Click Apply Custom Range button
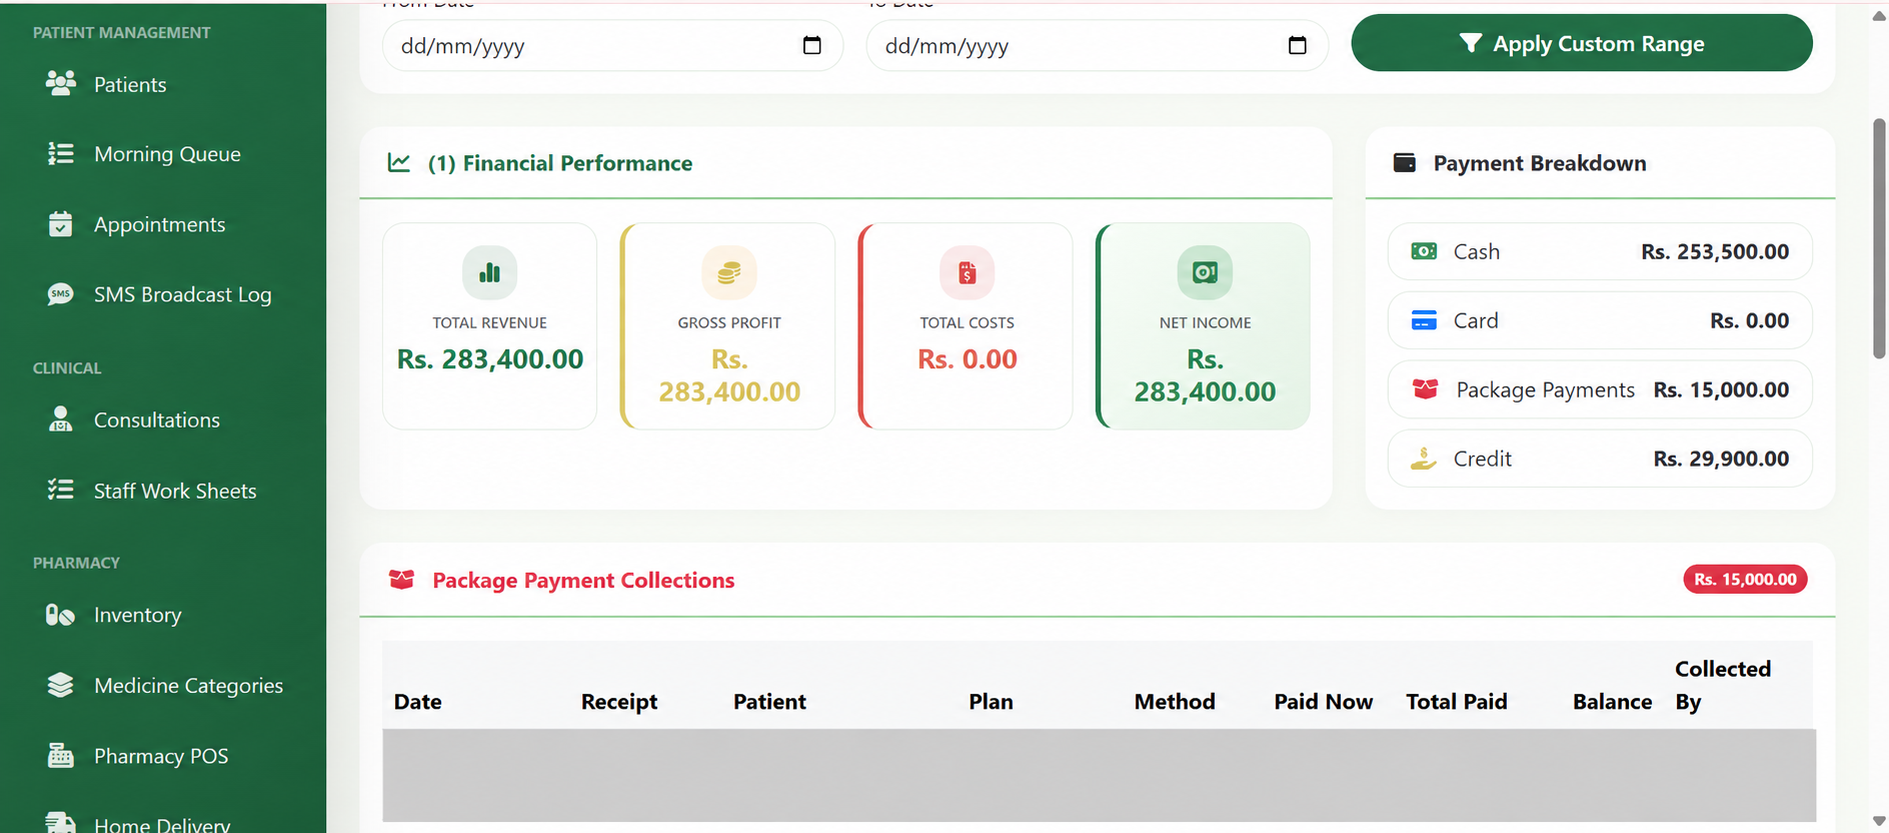Screen dimensions: 1889x833 [1581, 43]
